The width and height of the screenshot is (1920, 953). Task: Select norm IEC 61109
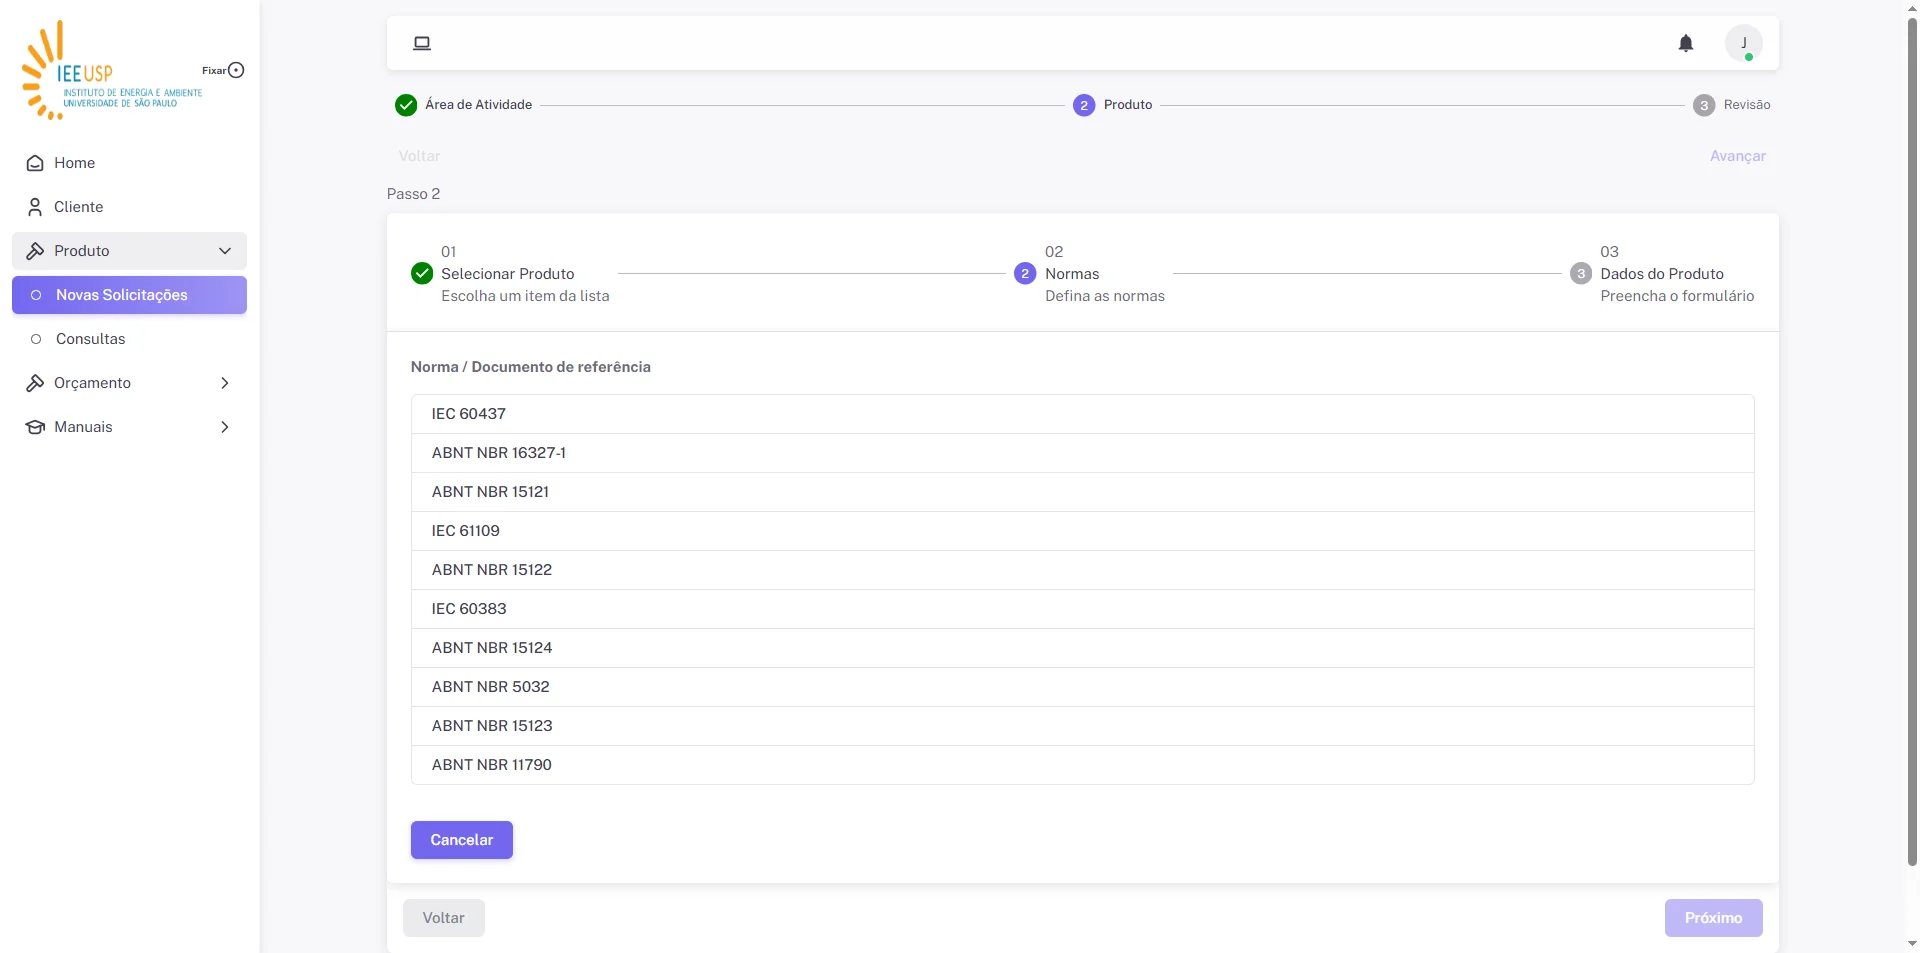click(1082, 531)
